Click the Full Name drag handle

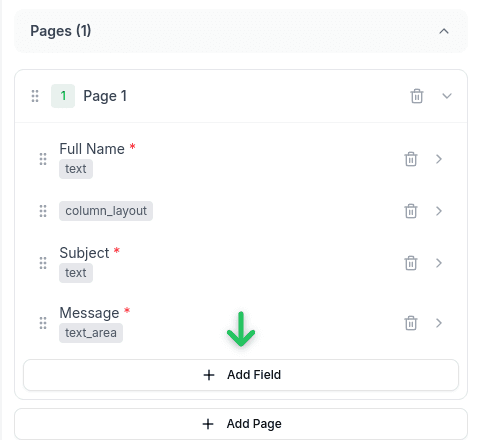click(43, 159)
